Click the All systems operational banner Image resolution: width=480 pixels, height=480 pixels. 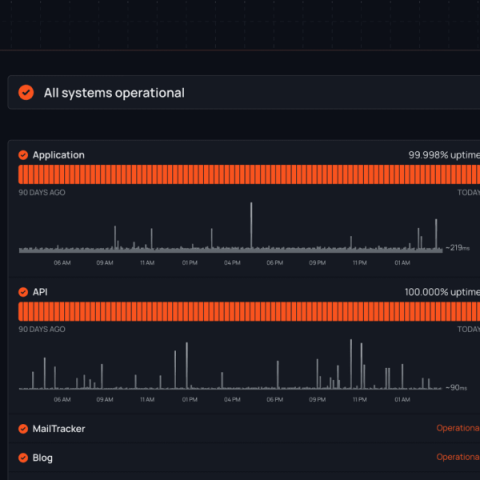point(244,92)
